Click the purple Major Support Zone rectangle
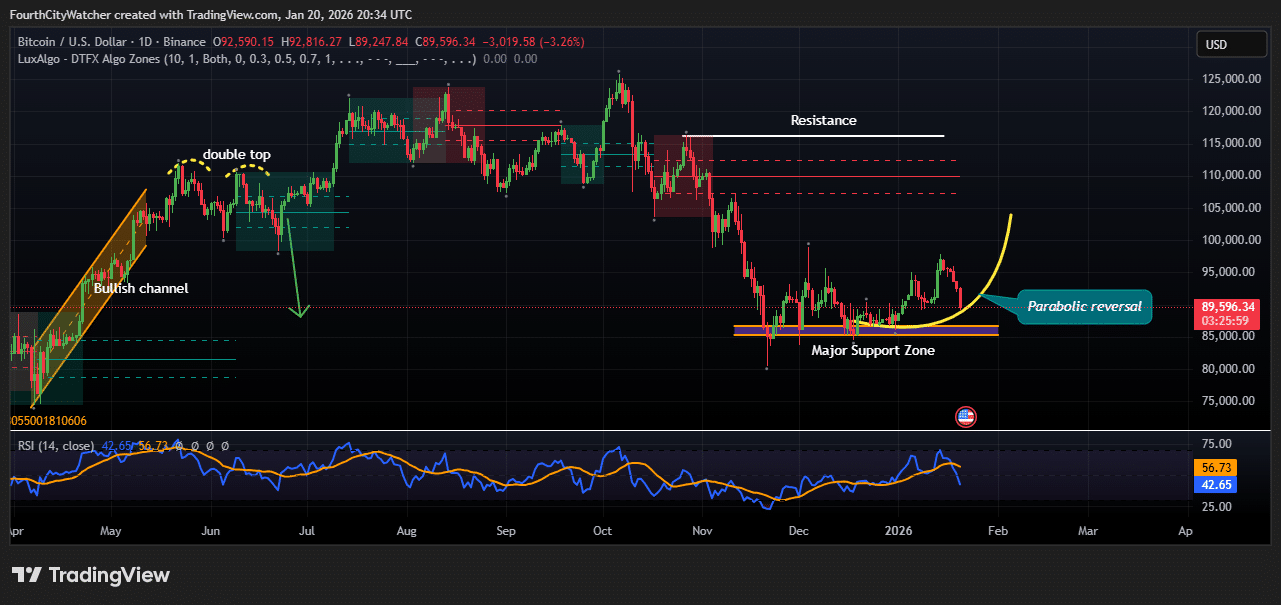 865,330
